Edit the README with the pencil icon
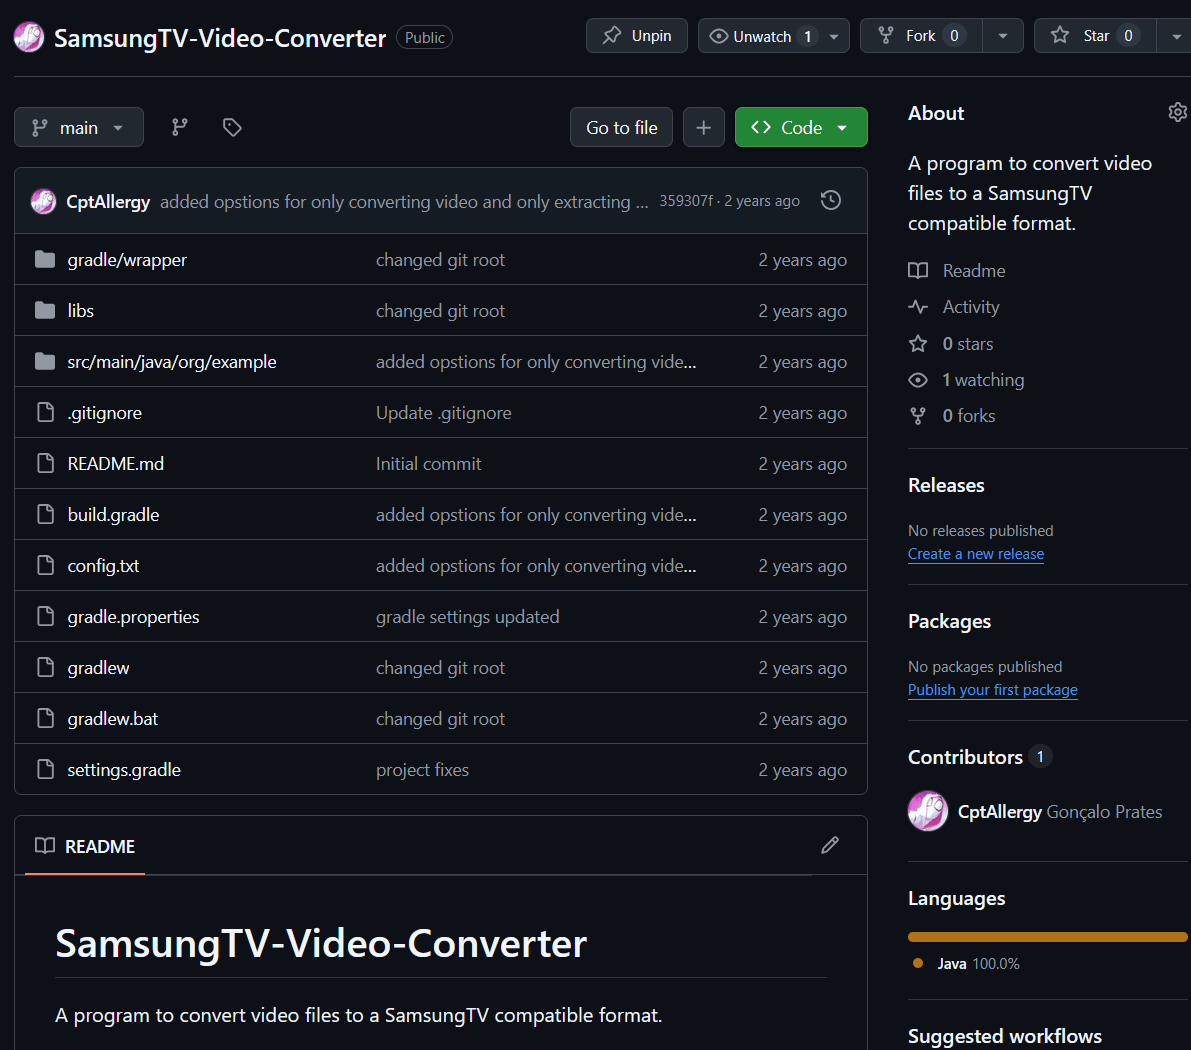This screenshot has height=1050, width=1191. [830, 845]
